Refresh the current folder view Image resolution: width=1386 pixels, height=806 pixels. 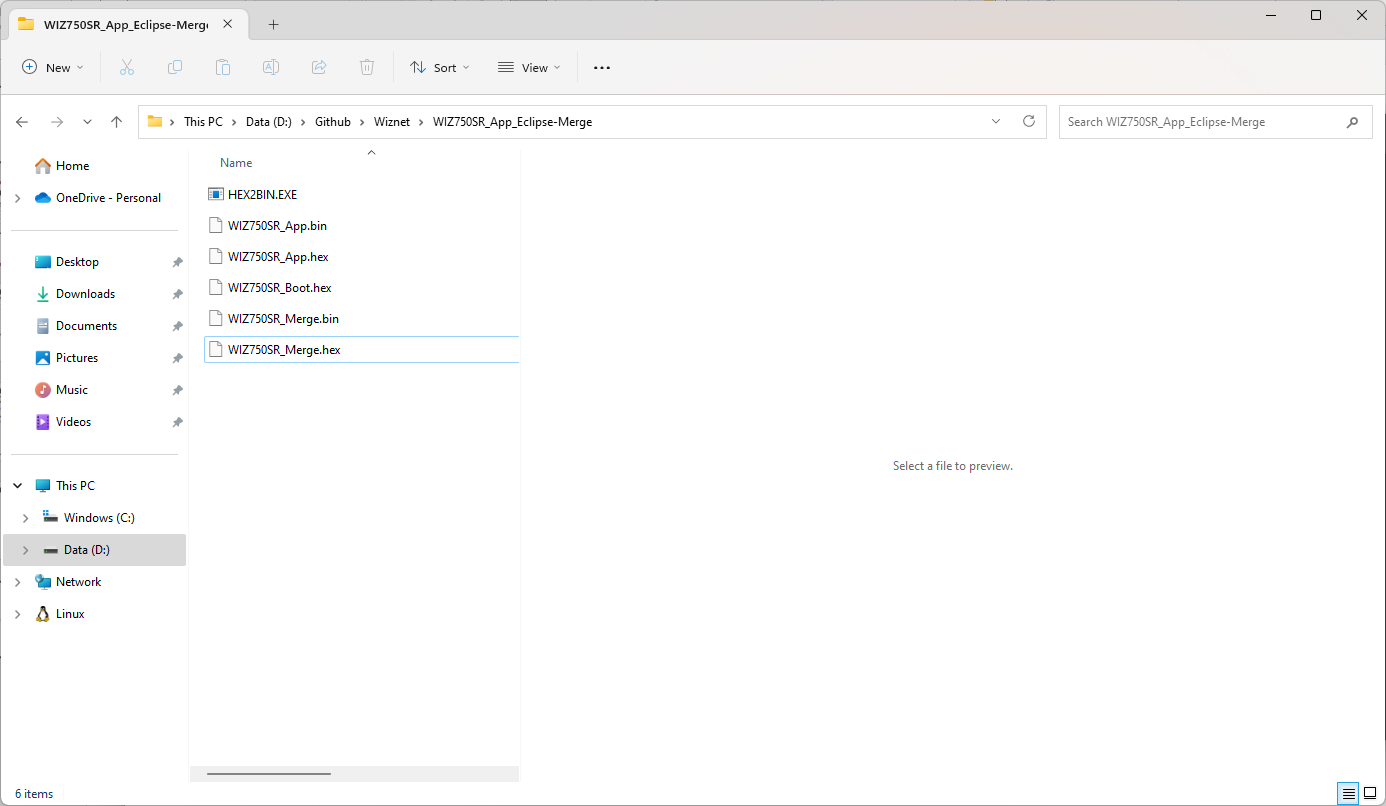point(1029,122)
